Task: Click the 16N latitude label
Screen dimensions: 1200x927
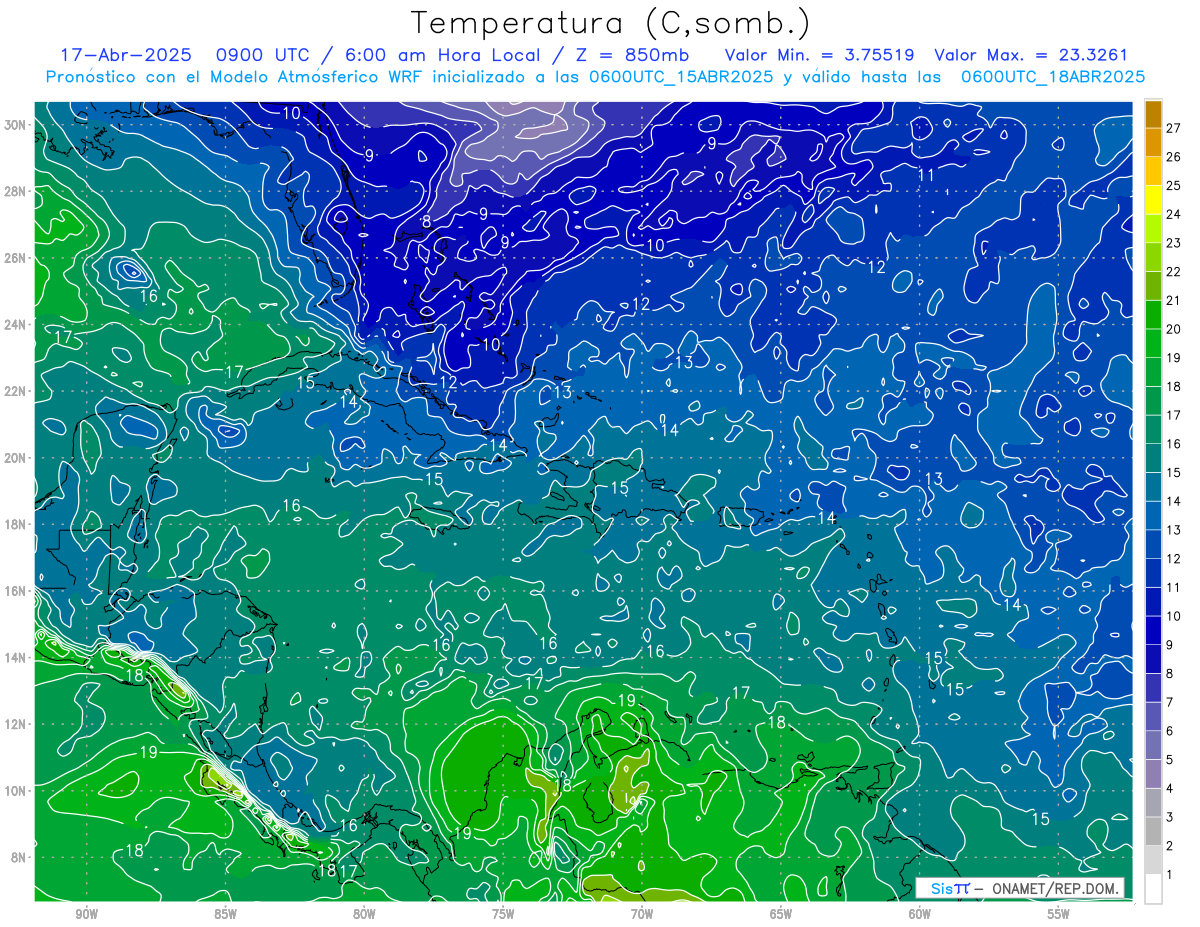Action: click(14, 591)
